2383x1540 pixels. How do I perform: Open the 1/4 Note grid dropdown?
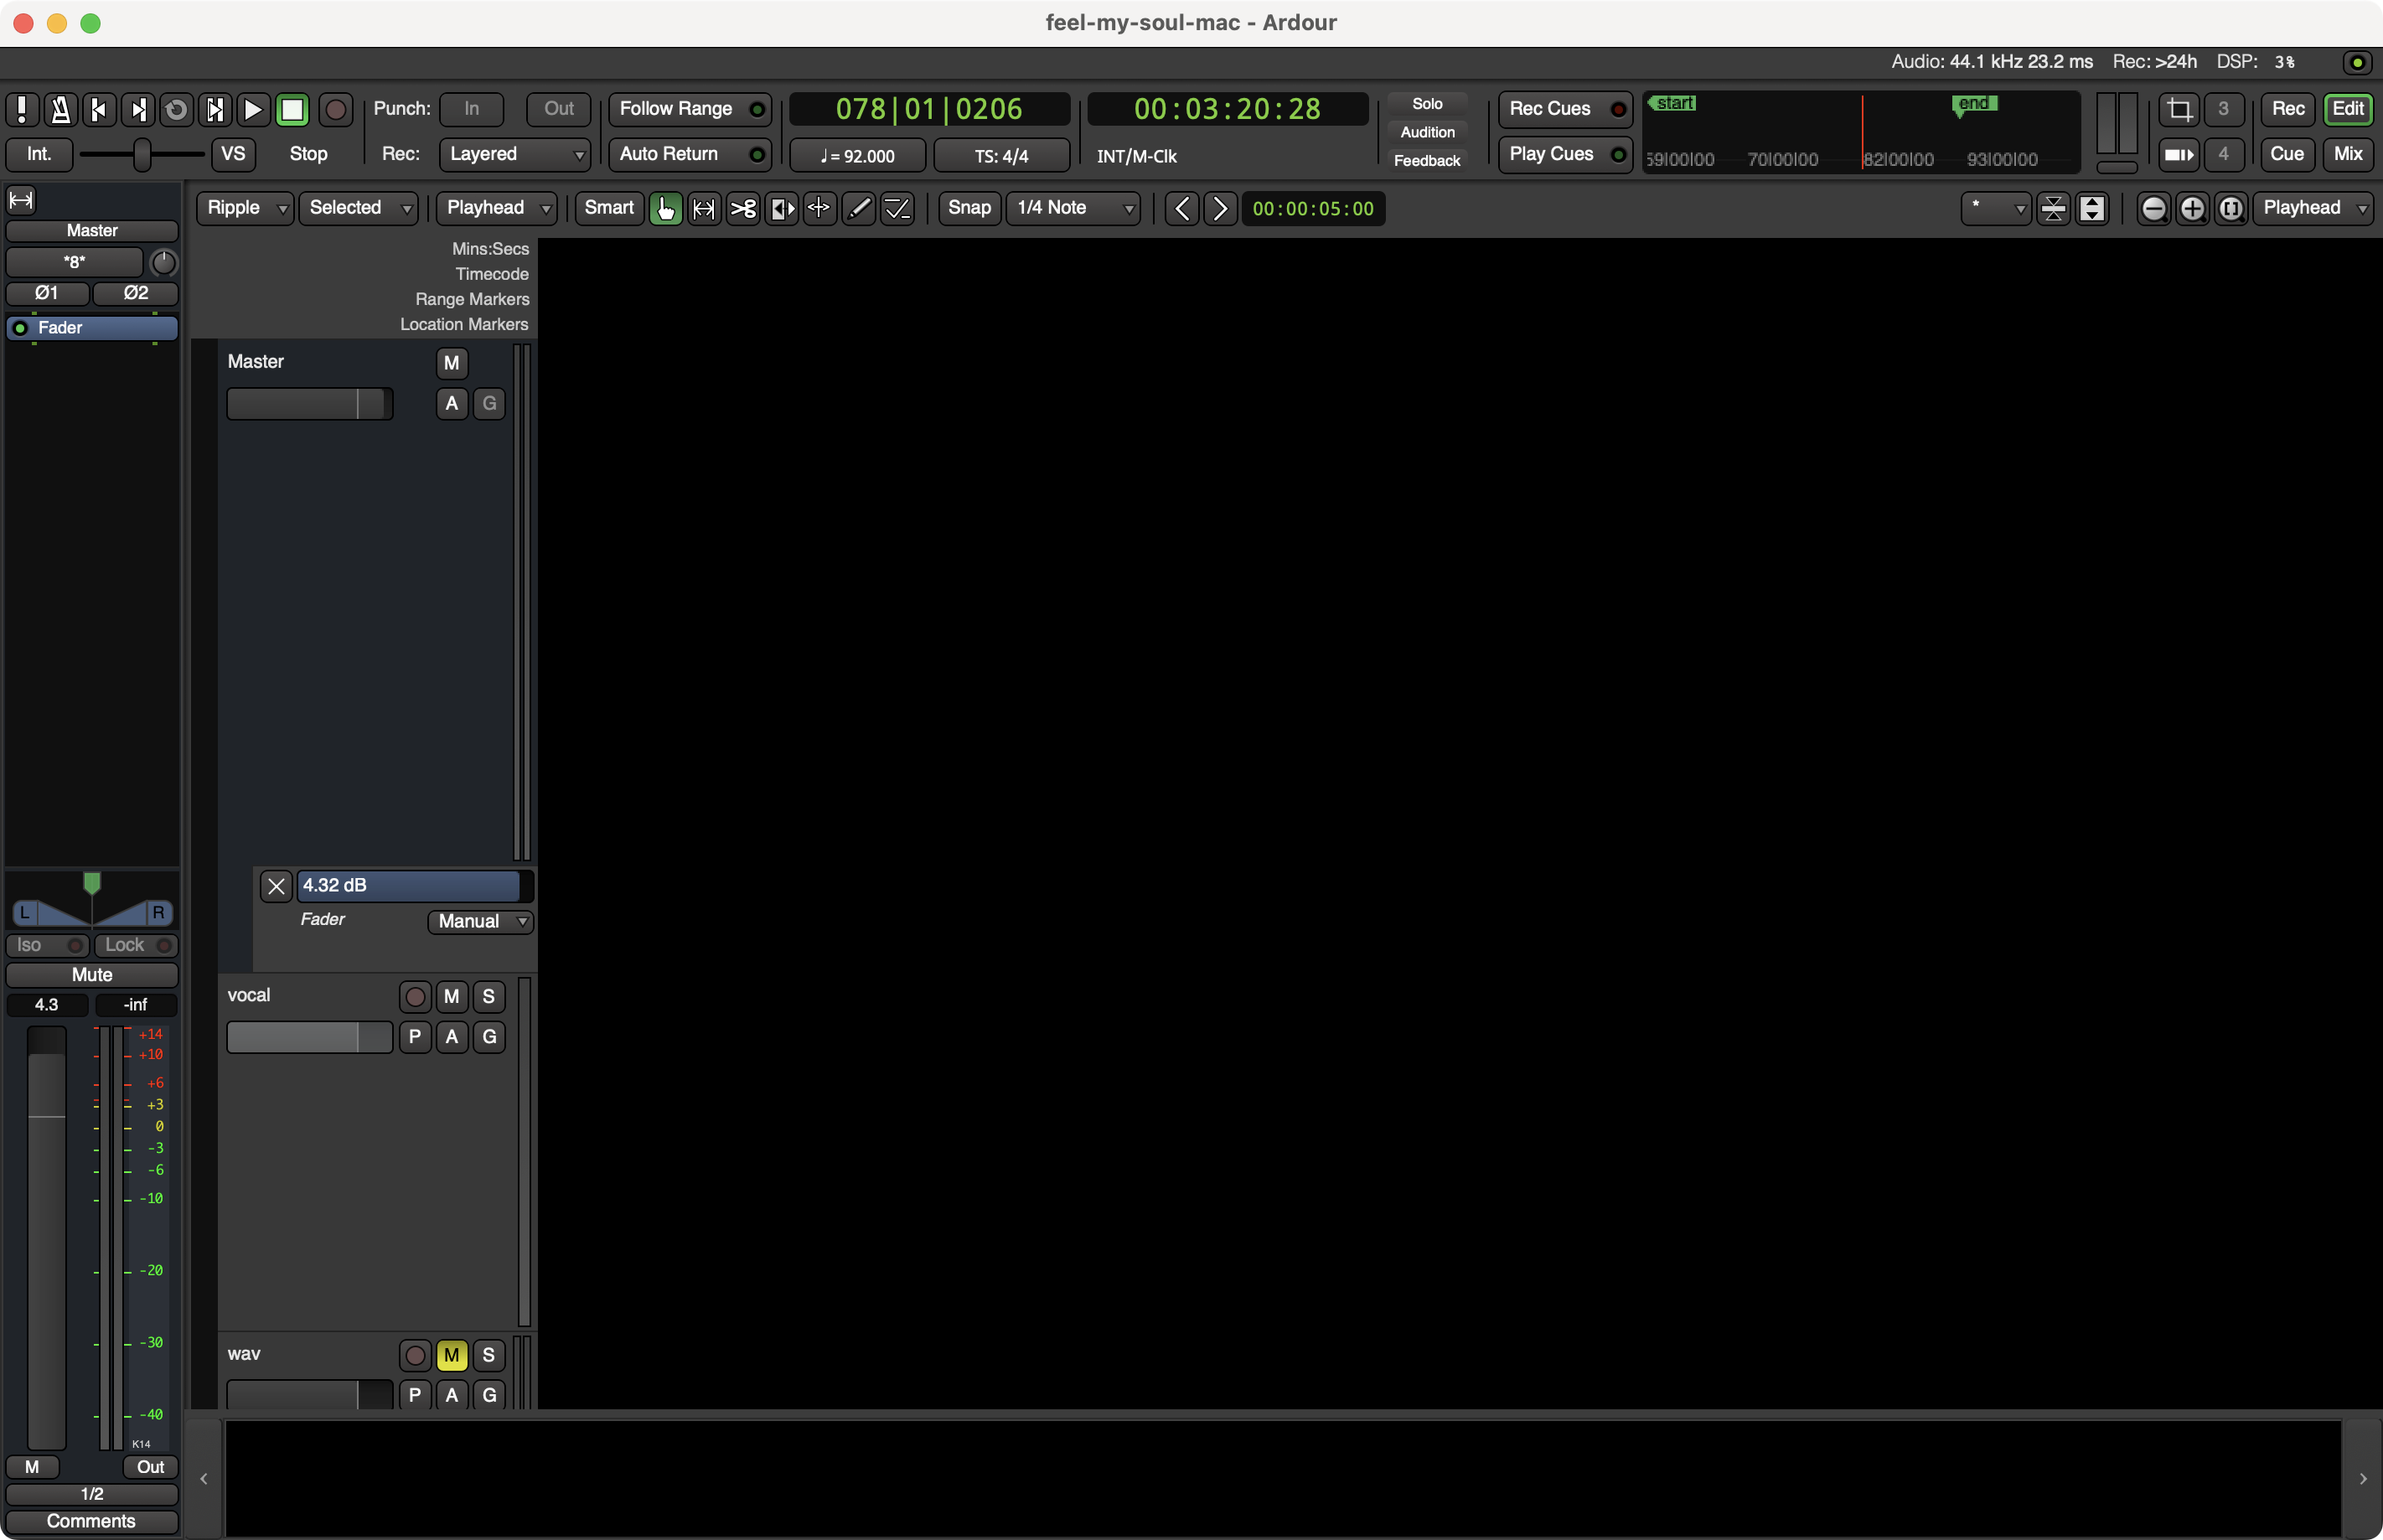pyautogui.click(x=1073, y=208)
